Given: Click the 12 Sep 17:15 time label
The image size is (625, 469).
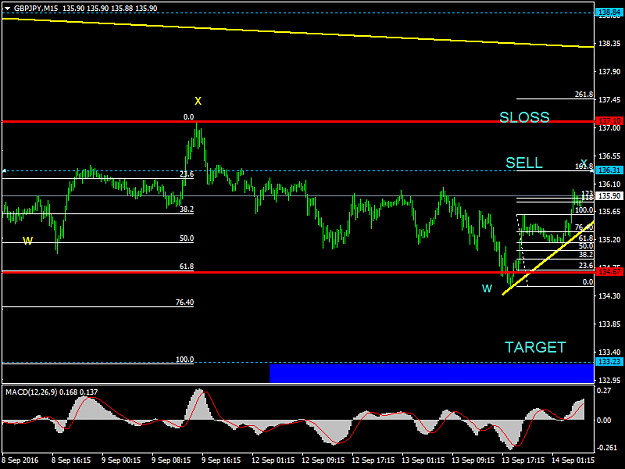Looking at the screenshot, I should (373, 460).
